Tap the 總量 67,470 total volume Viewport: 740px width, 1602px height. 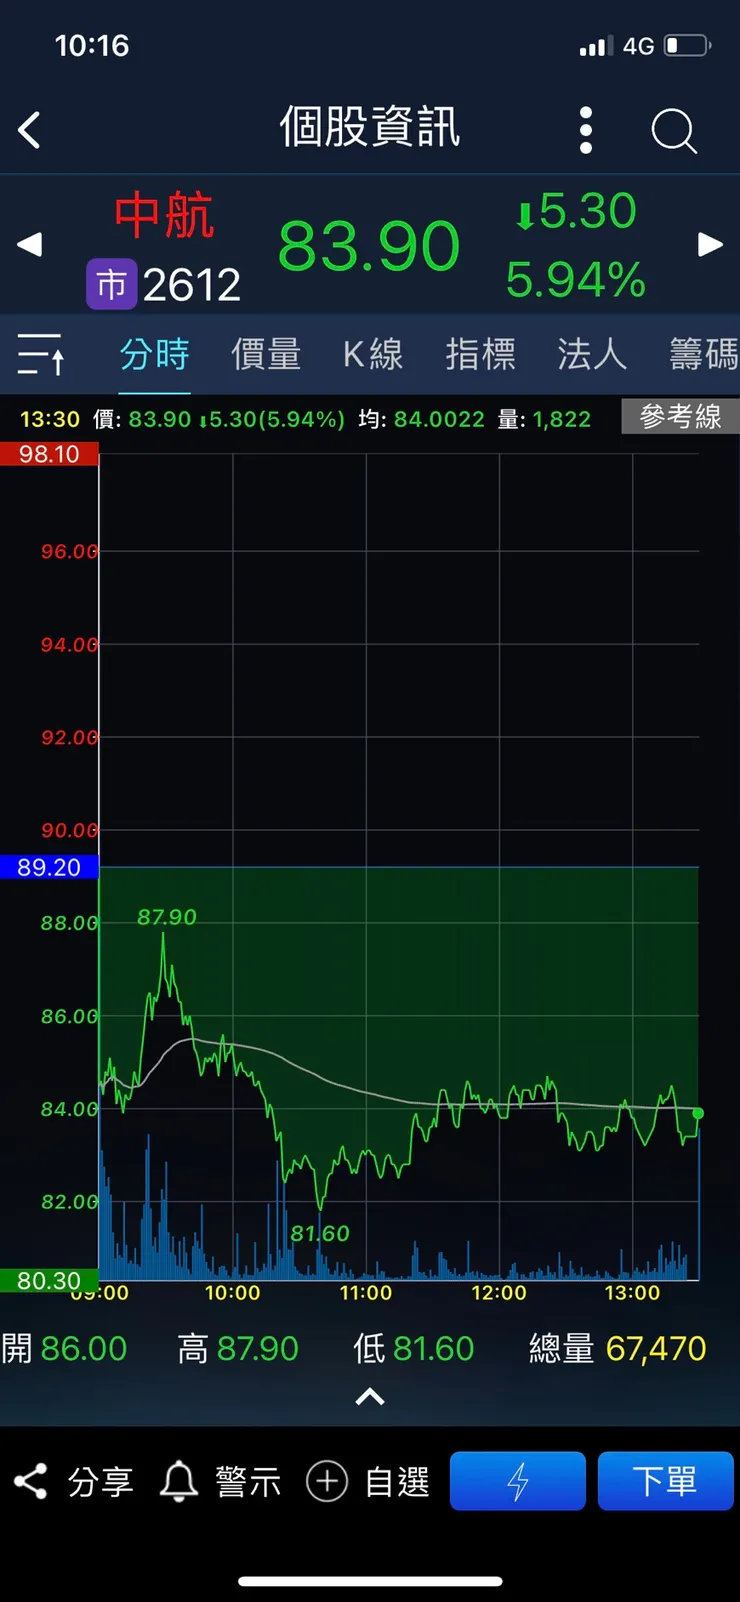618,1349
